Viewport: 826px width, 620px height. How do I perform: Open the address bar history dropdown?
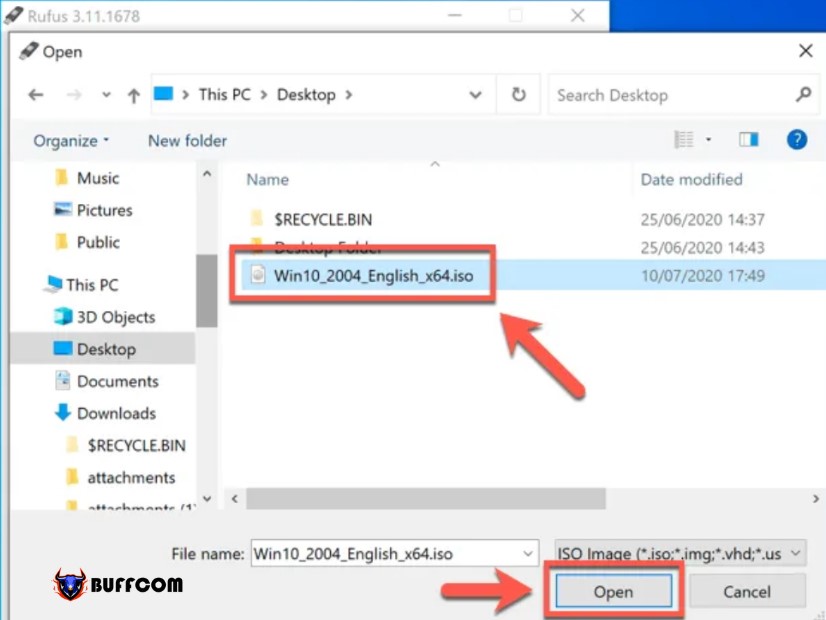click(475, 95)
